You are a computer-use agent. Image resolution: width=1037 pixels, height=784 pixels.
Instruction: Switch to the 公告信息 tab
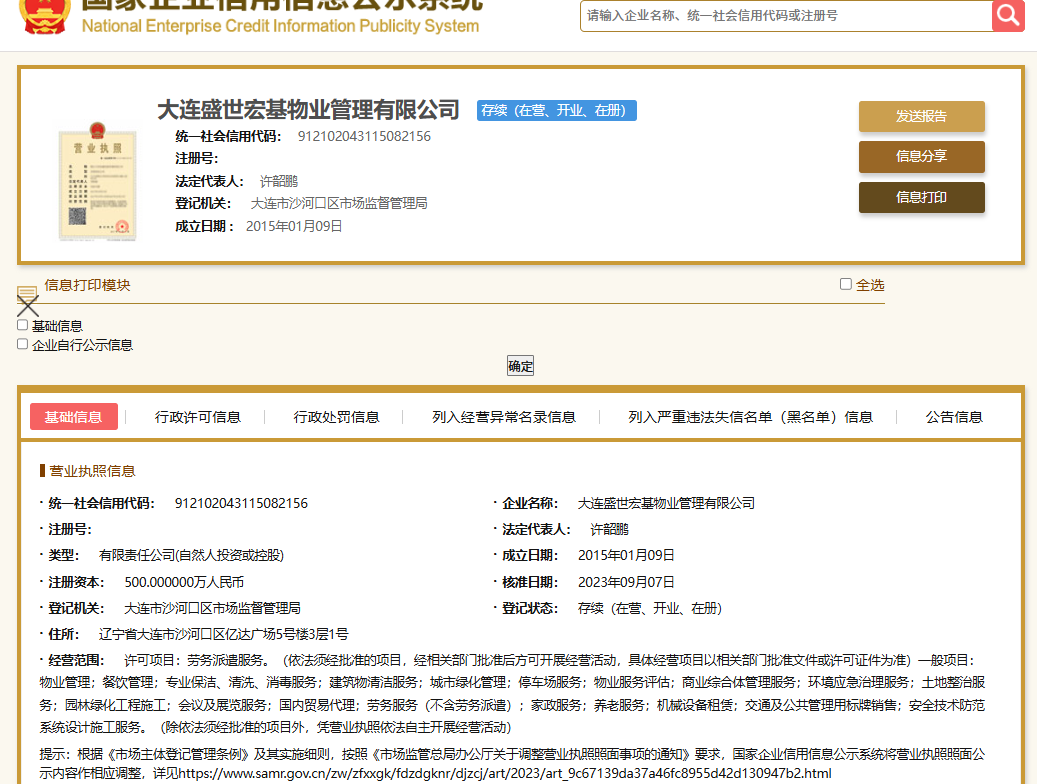(954, 417)
